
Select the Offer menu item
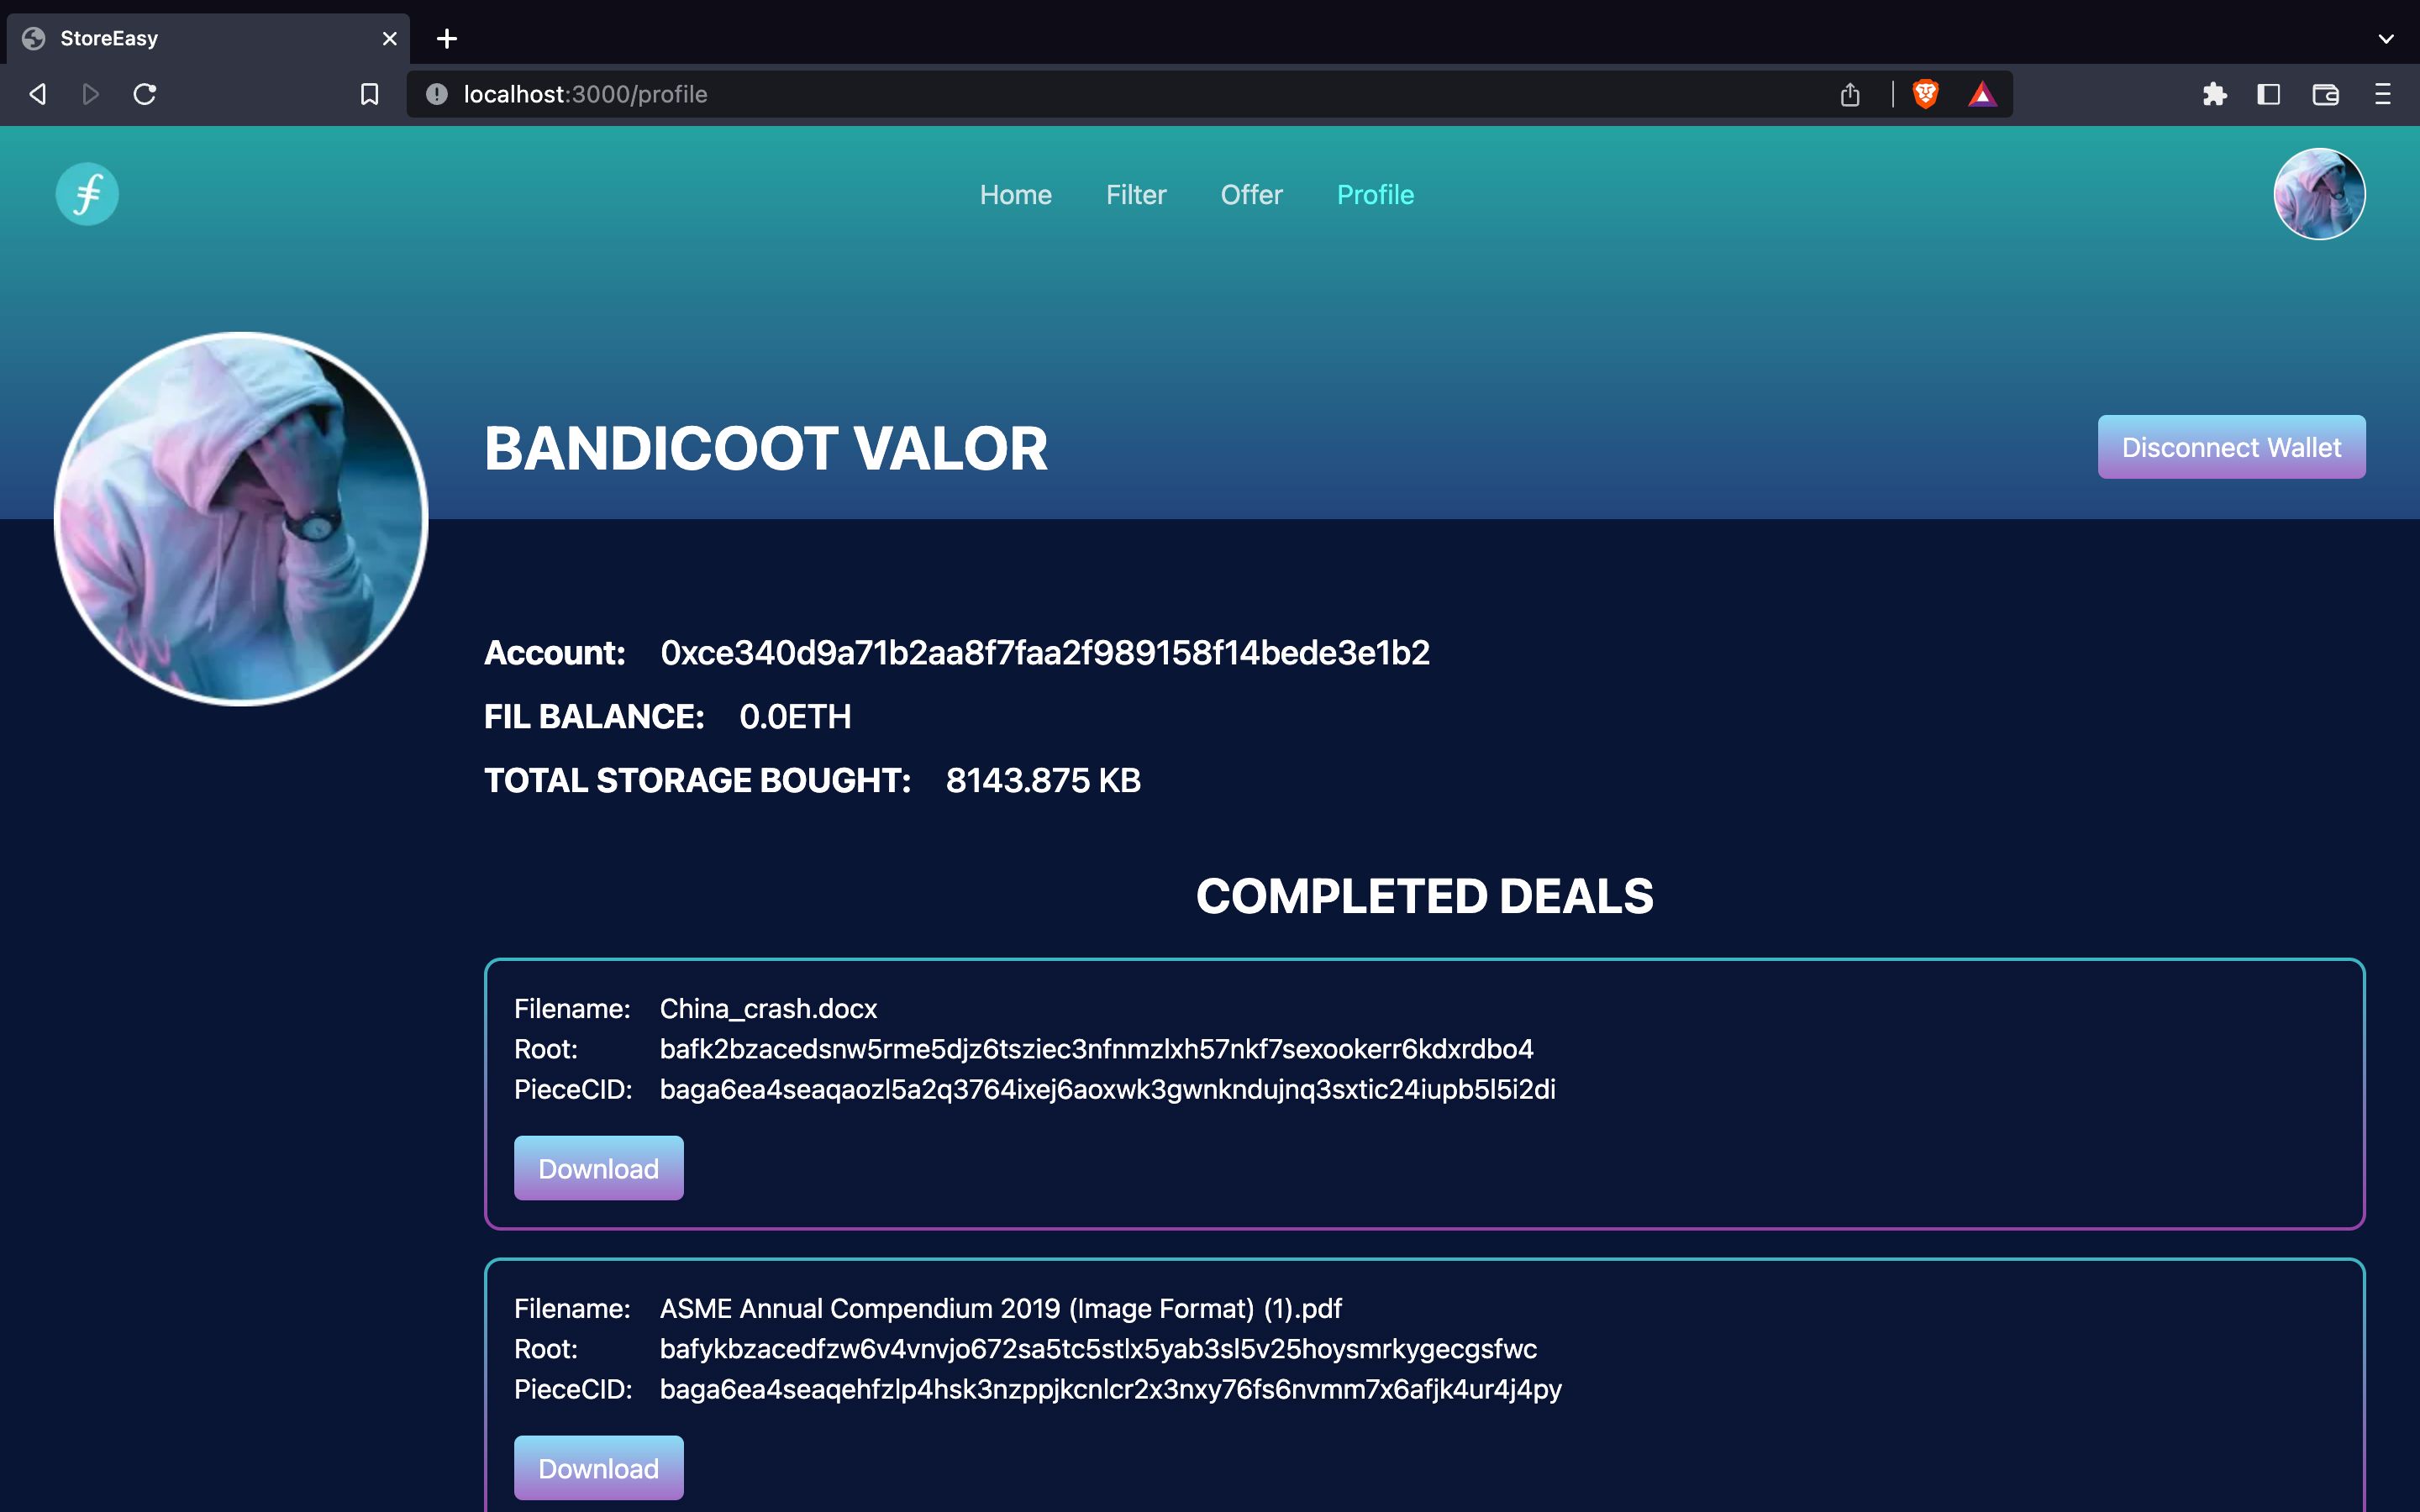[x=1251, y=193]
